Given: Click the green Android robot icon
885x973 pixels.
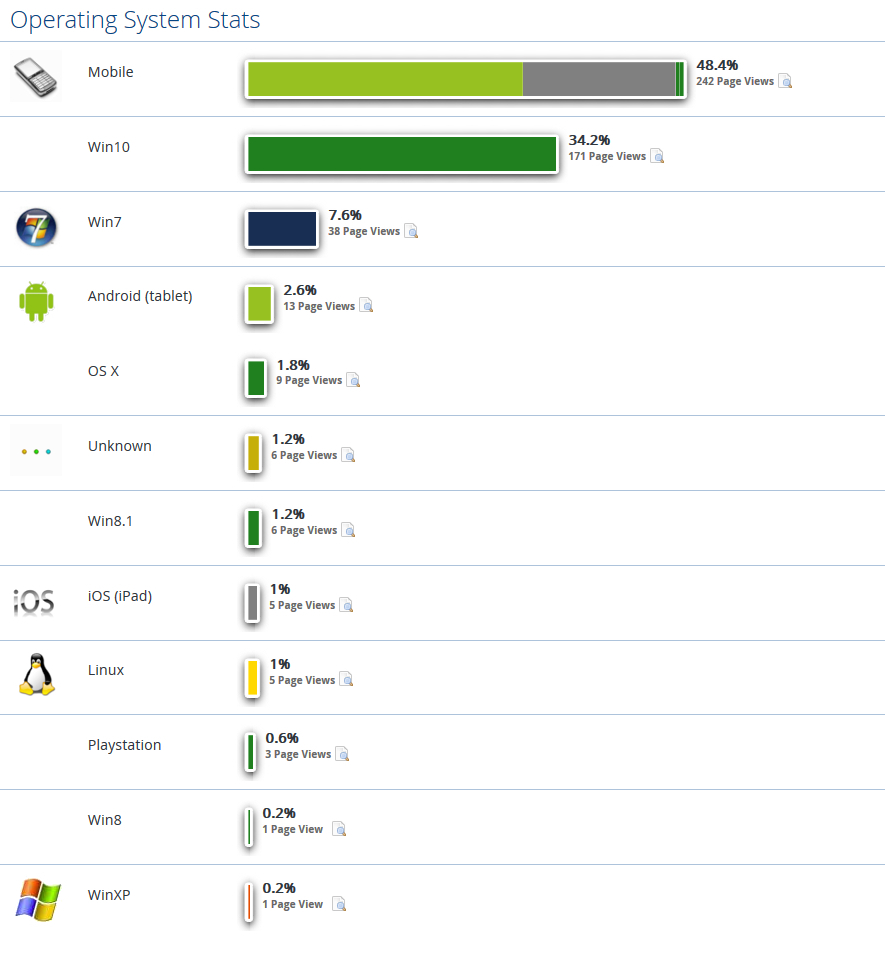Looking at the screenshot, I should 36,301.
